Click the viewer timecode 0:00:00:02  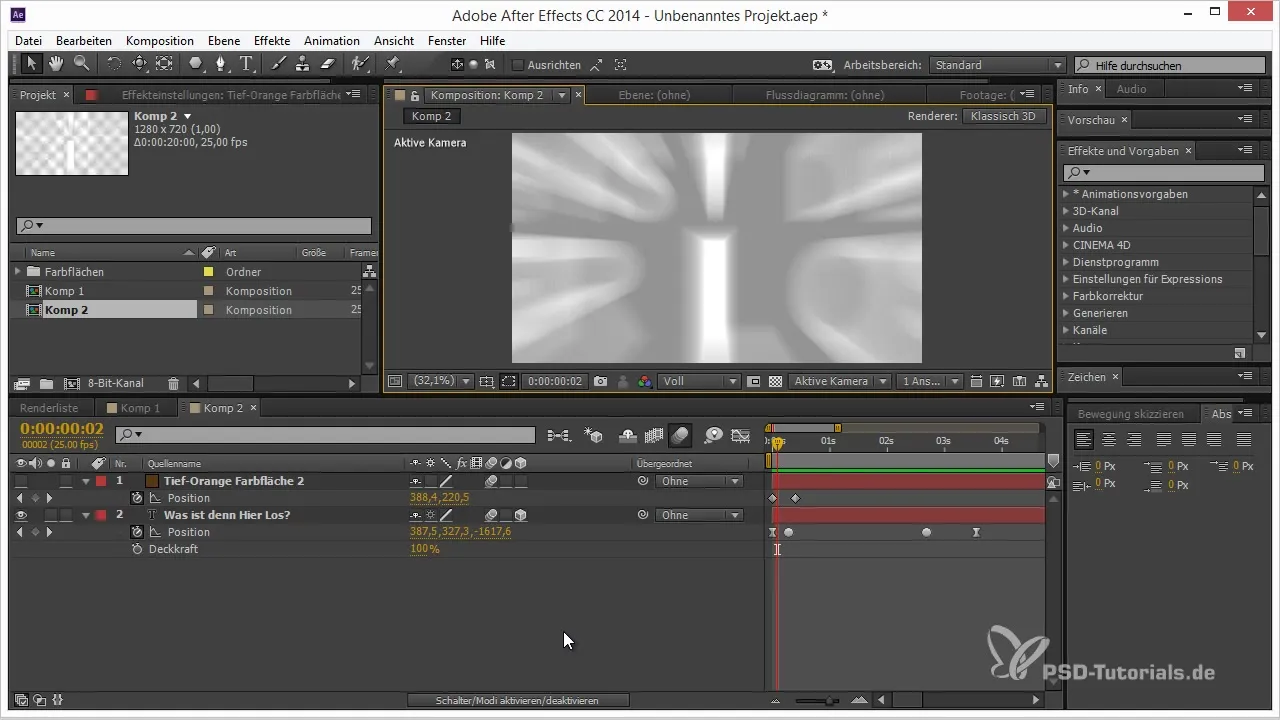click(555, 381)
